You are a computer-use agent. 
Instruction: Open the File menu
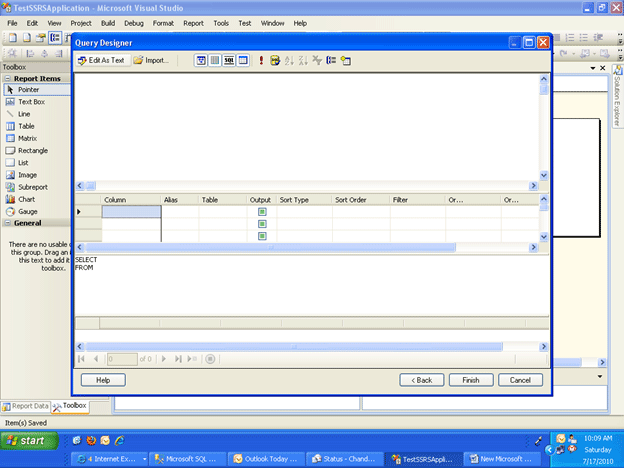[x=12, y=23]
